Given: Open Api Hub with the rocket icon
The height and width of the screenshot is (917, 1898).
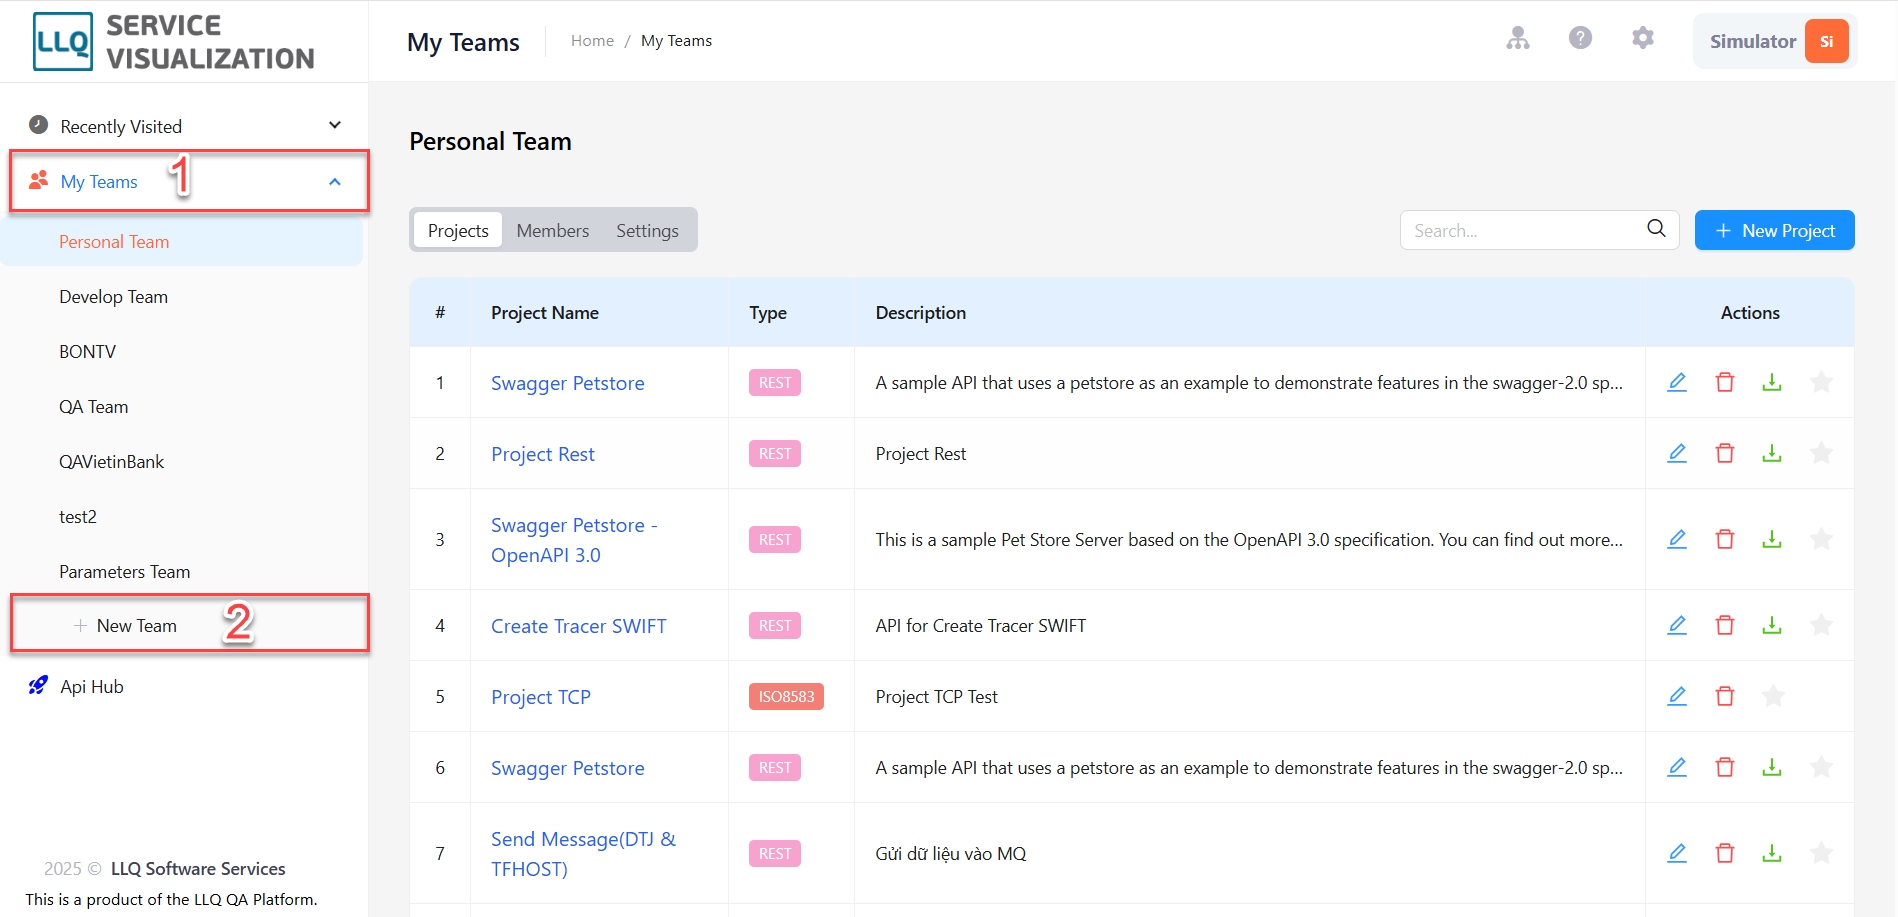Looking at the screenshot, I should pos(38,686).
